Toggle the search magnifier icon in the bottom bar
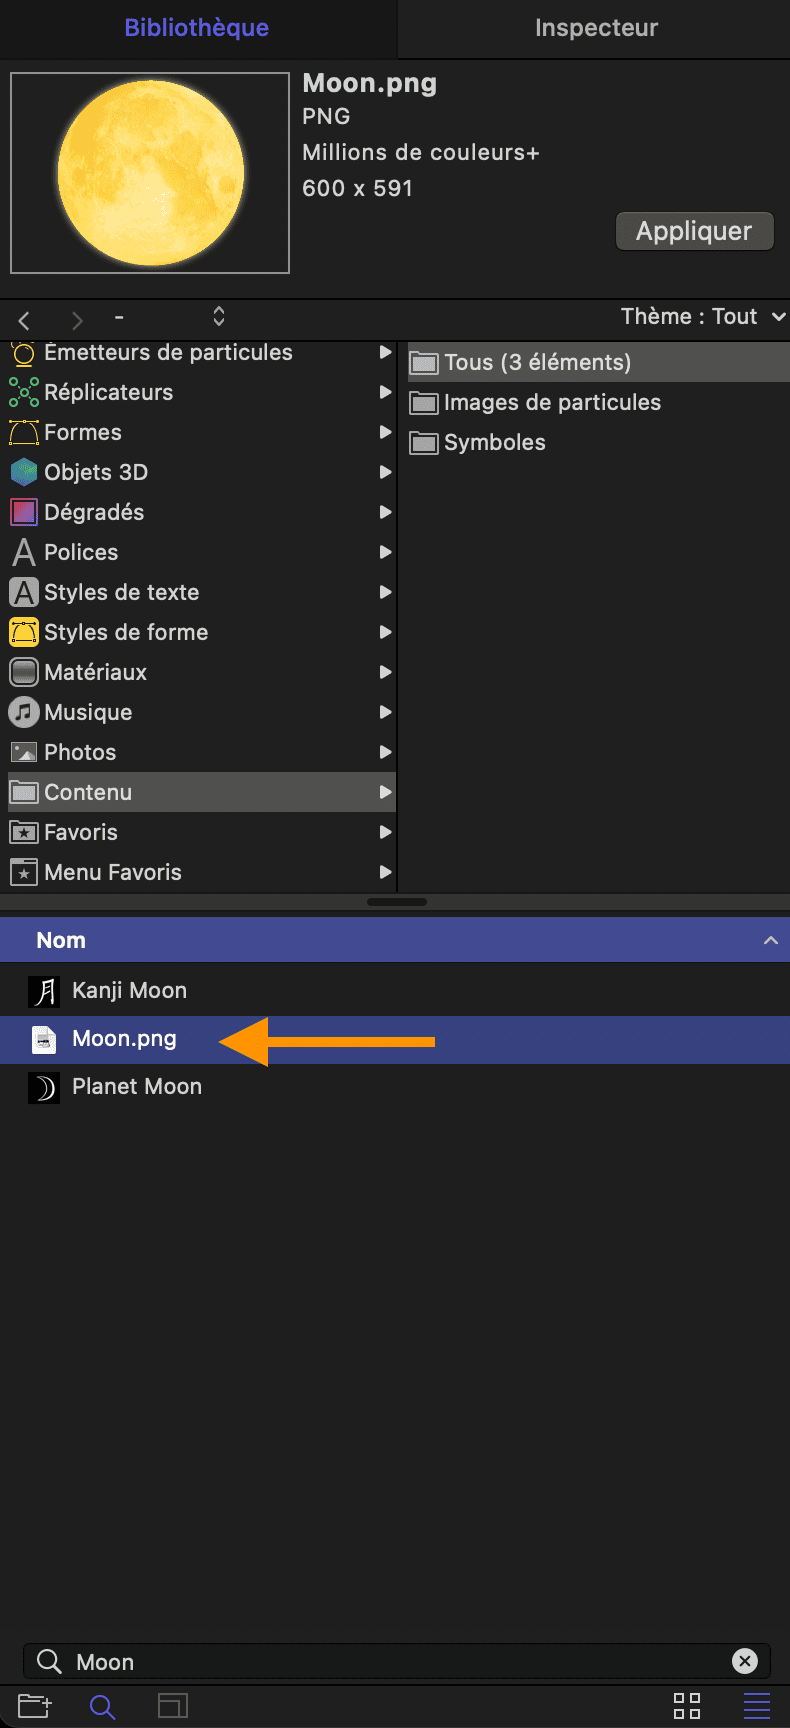 coord(102,1706)
